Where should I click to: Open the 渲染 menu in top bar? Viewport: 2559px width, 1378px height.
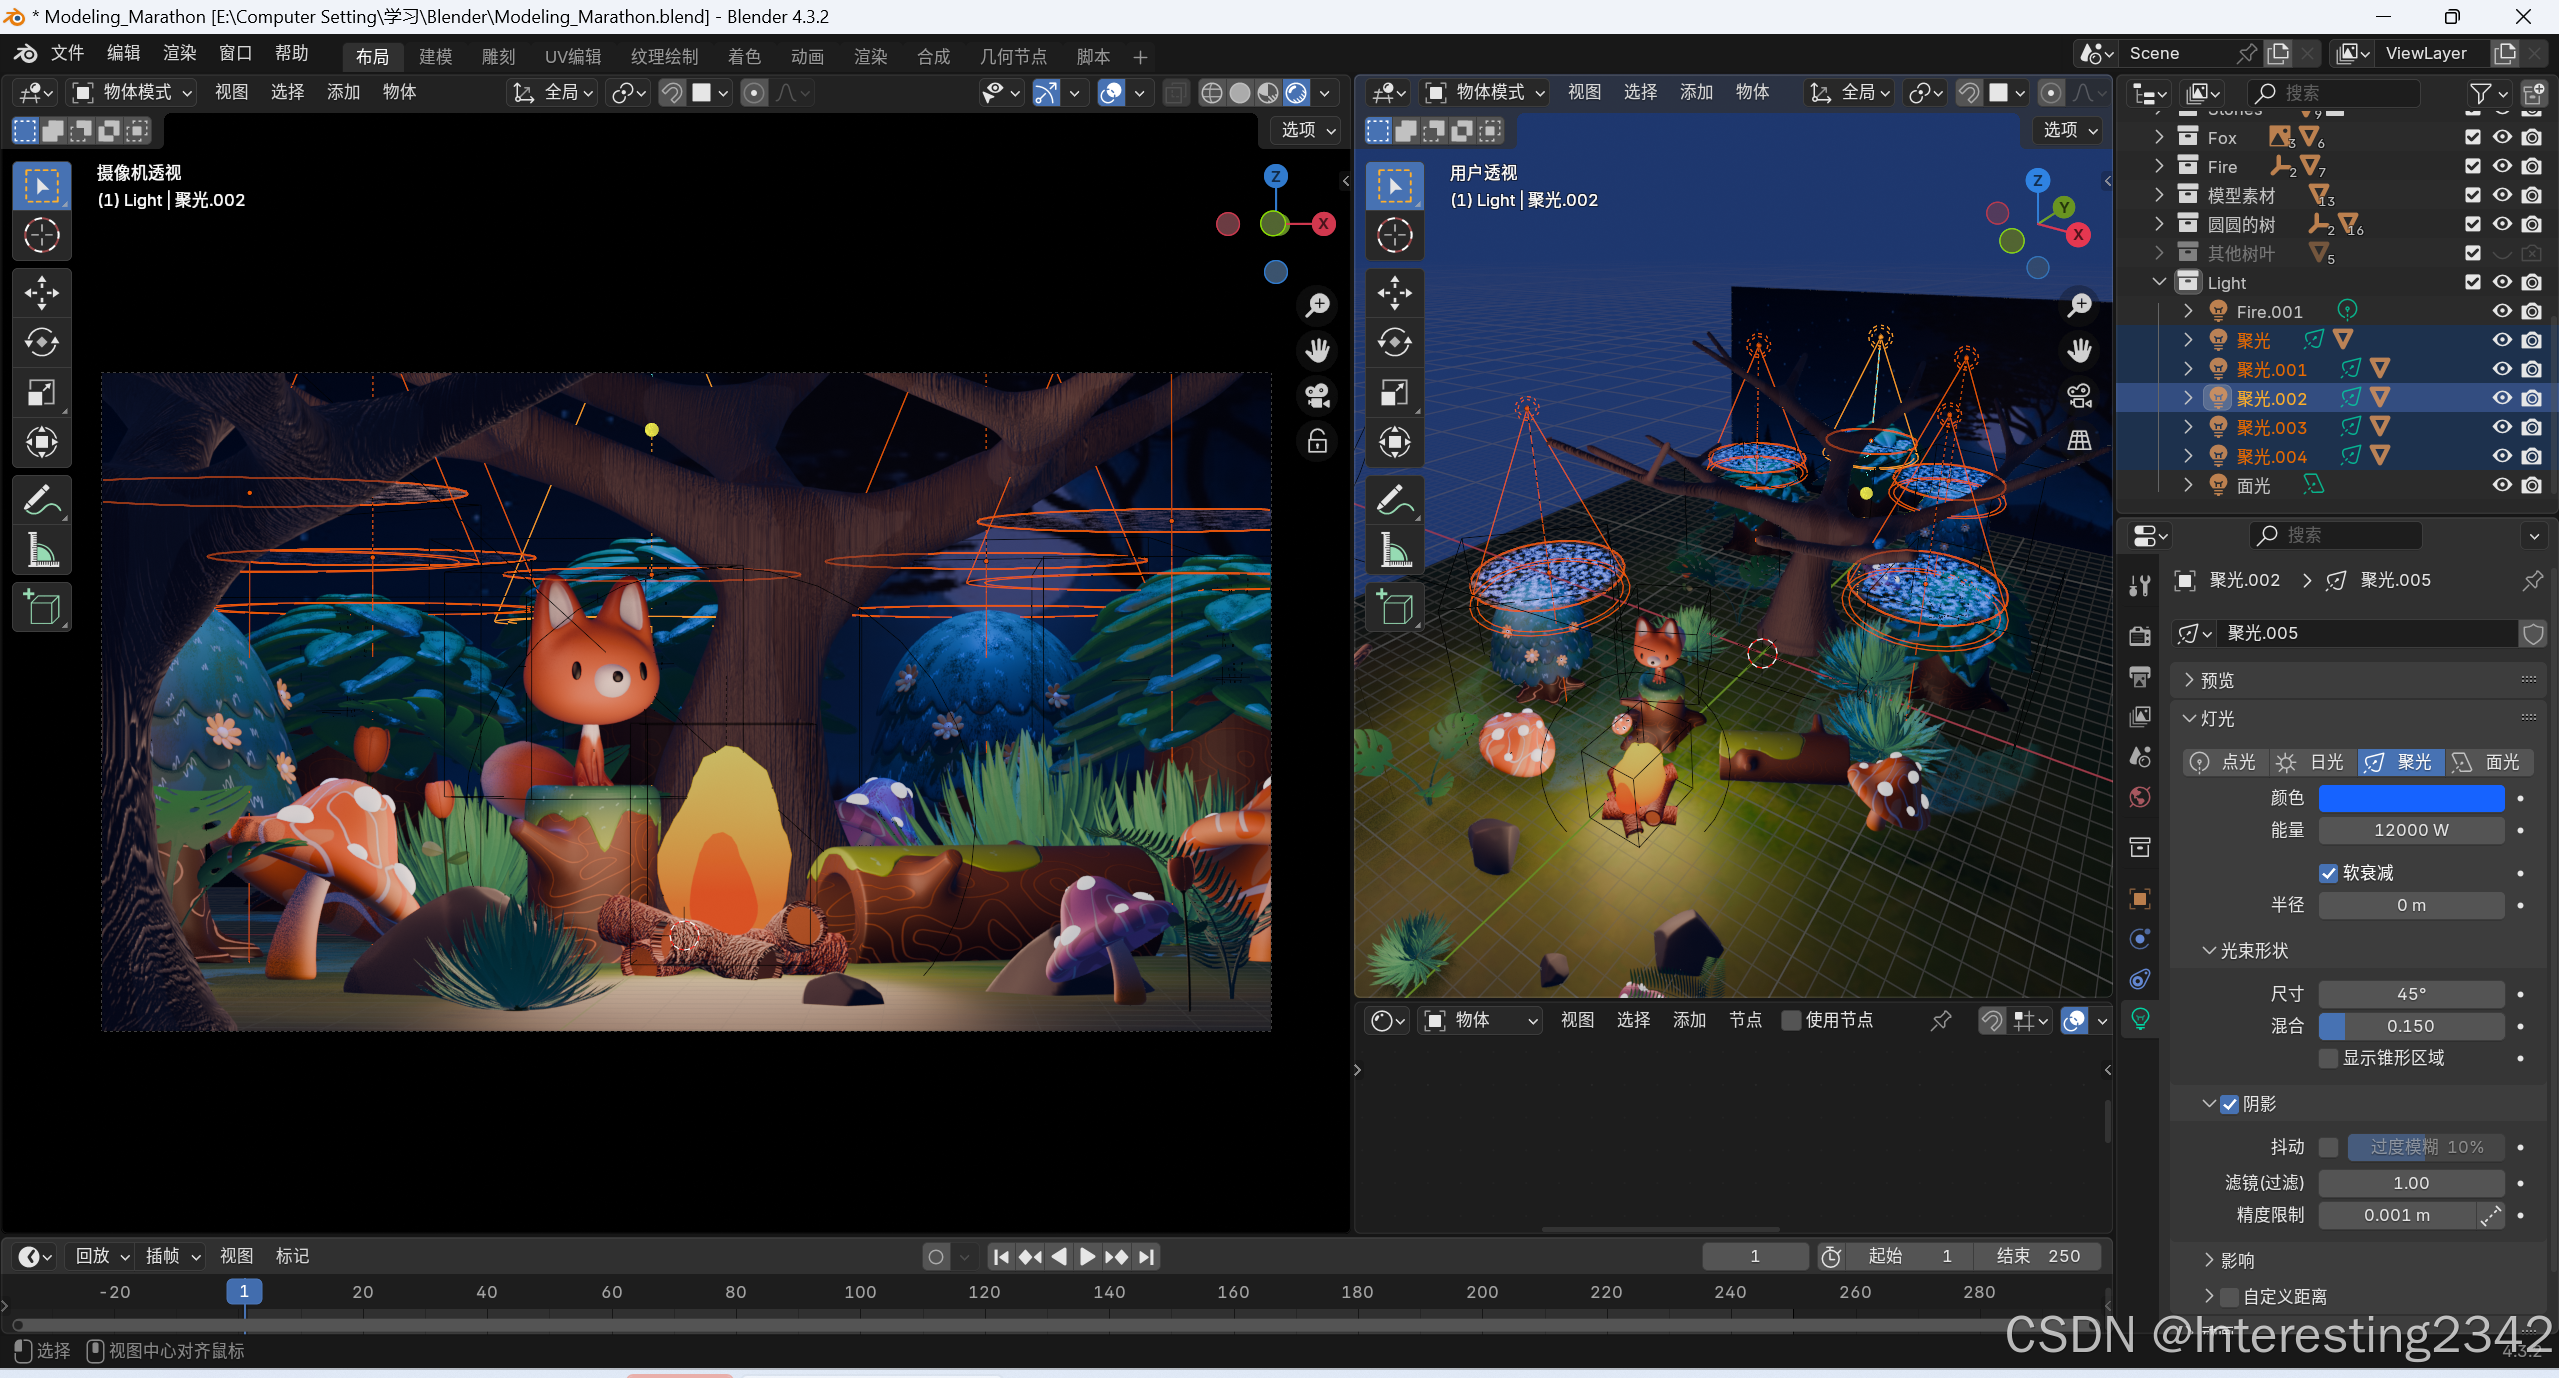pos(179,53)
